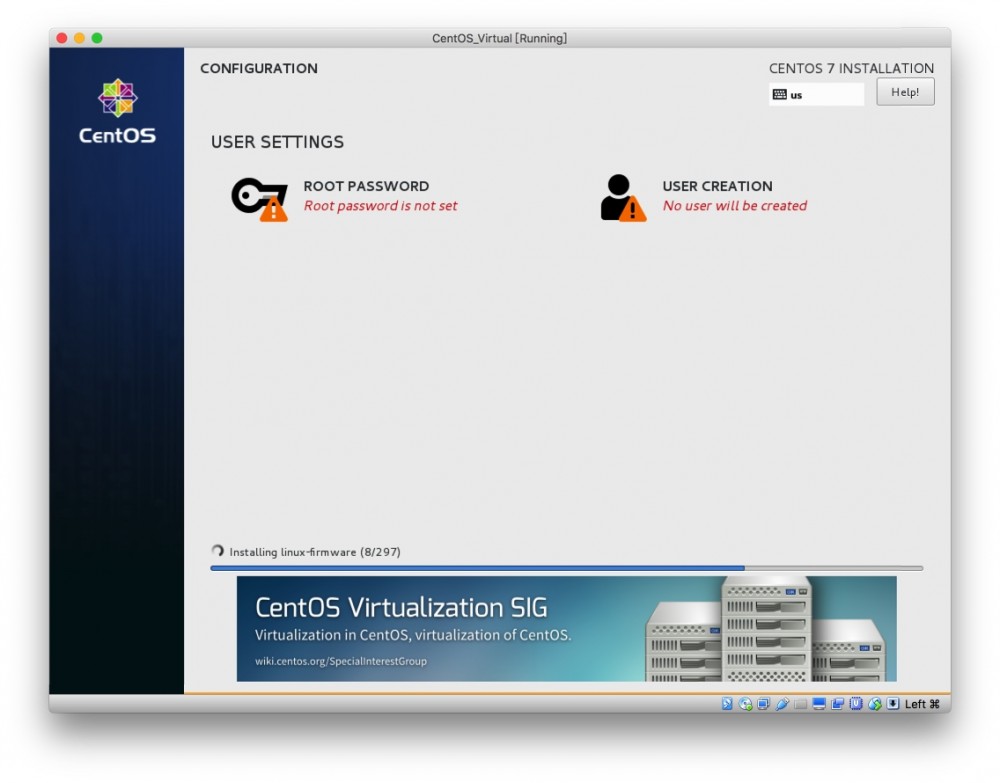
Task: Click the window title CentOS_Virtual [Running]
Action: pos(499,38)
